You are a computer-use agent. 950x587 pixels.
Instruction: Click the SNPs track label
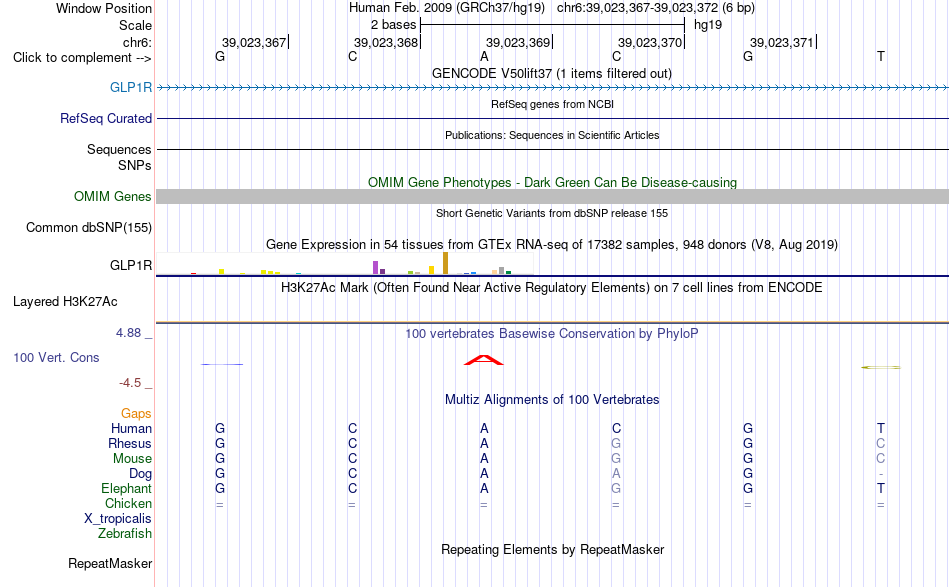point(135,165)
